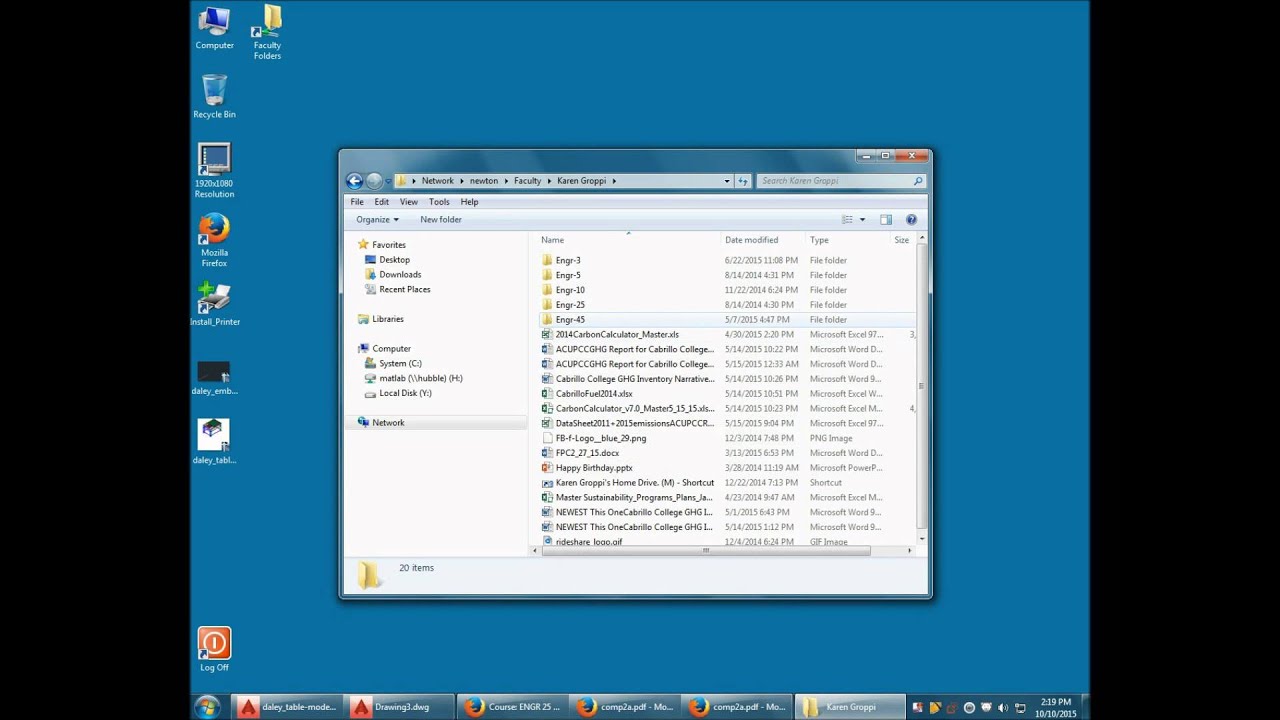The height and width of the screenshot is (720, 1280).
Task: Open the Organize dropdown menu
Action: [x=377, y=220]
